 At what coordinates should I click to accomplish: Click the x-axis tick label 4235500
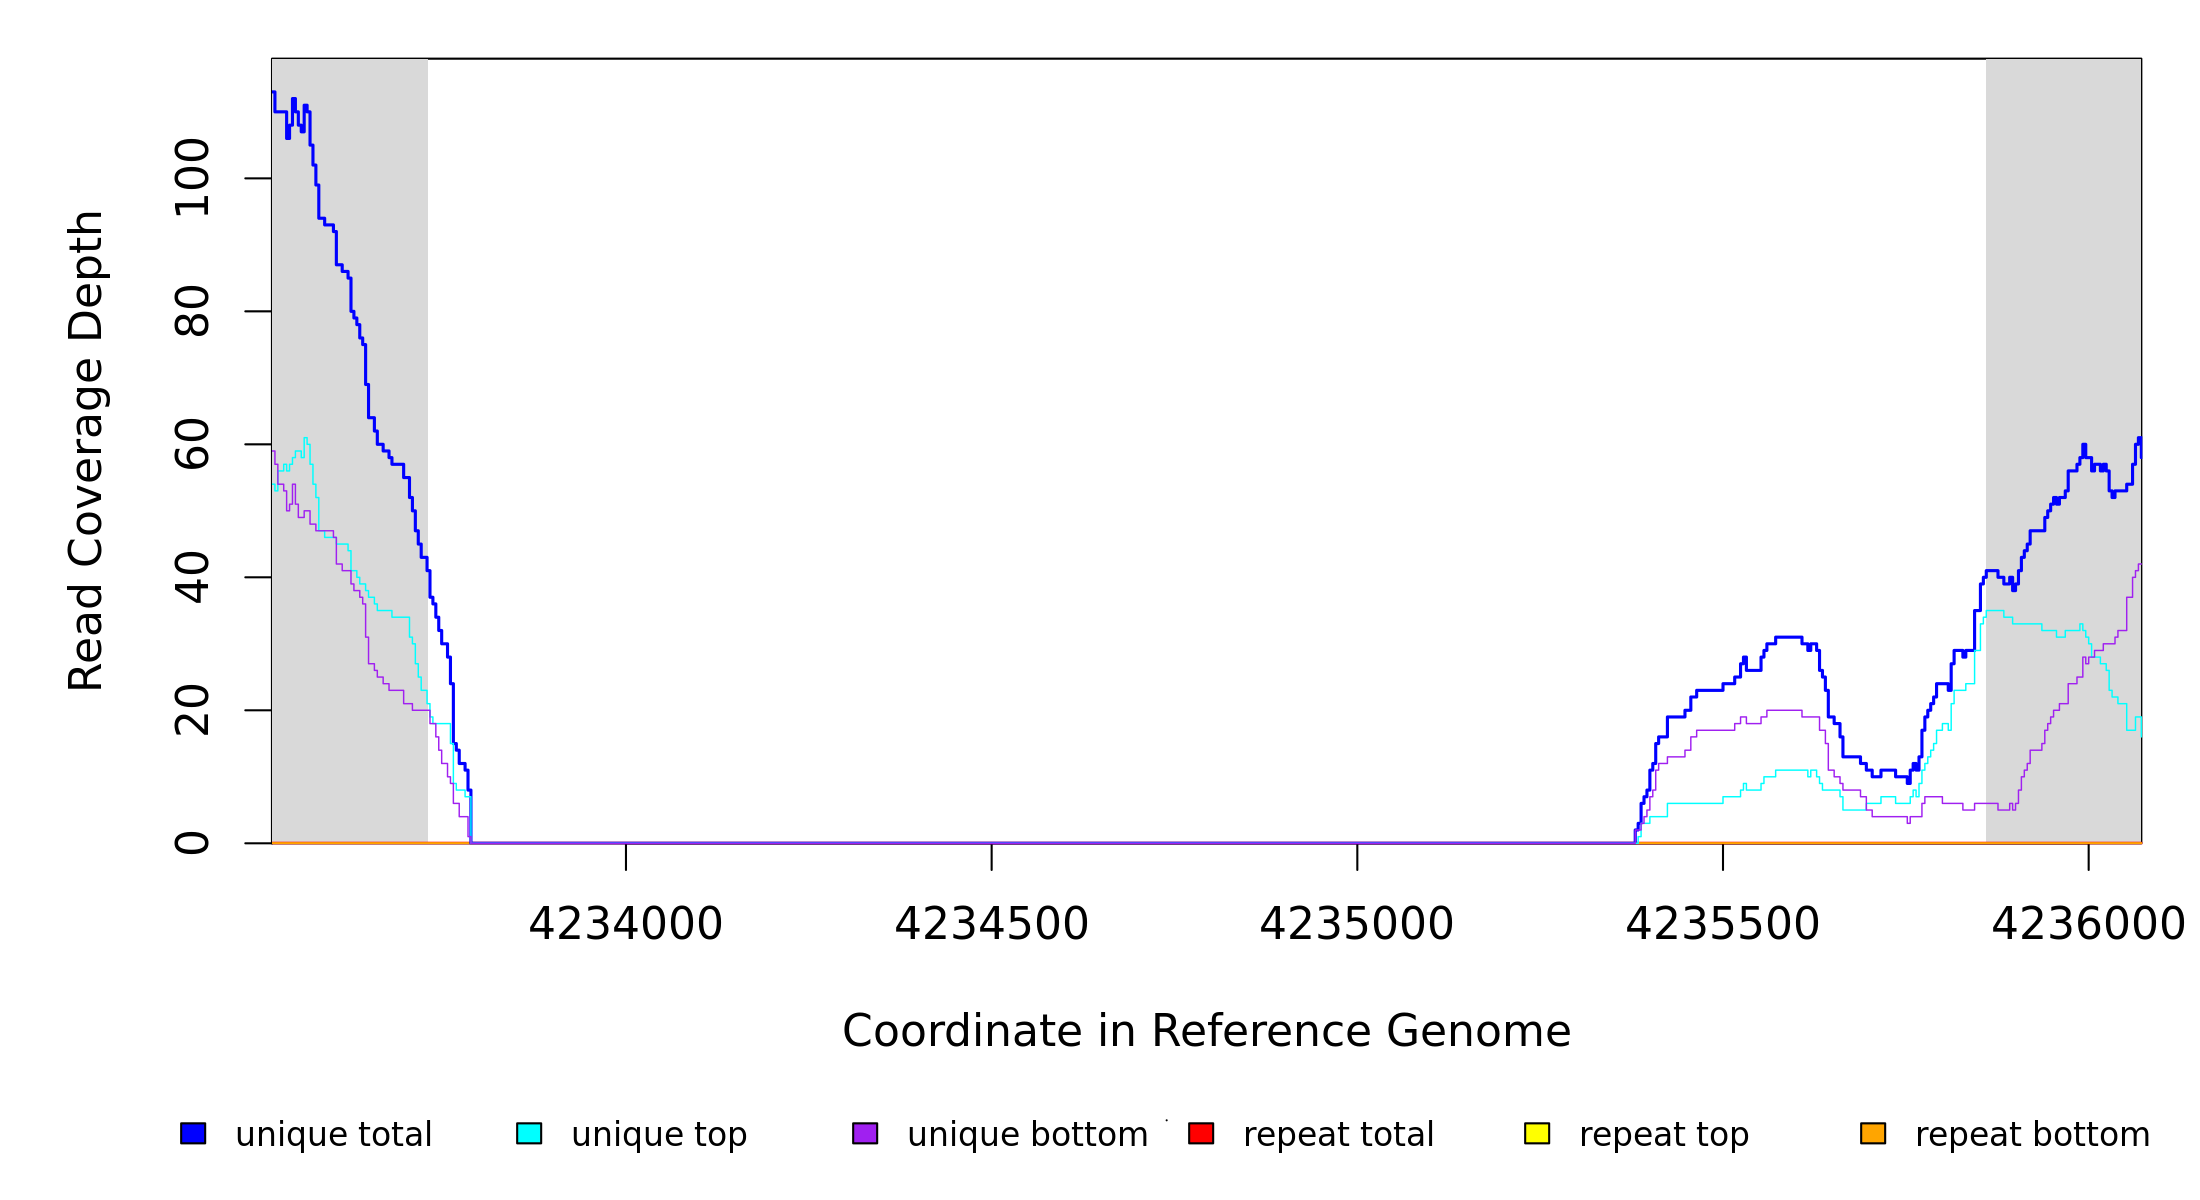1722,925
